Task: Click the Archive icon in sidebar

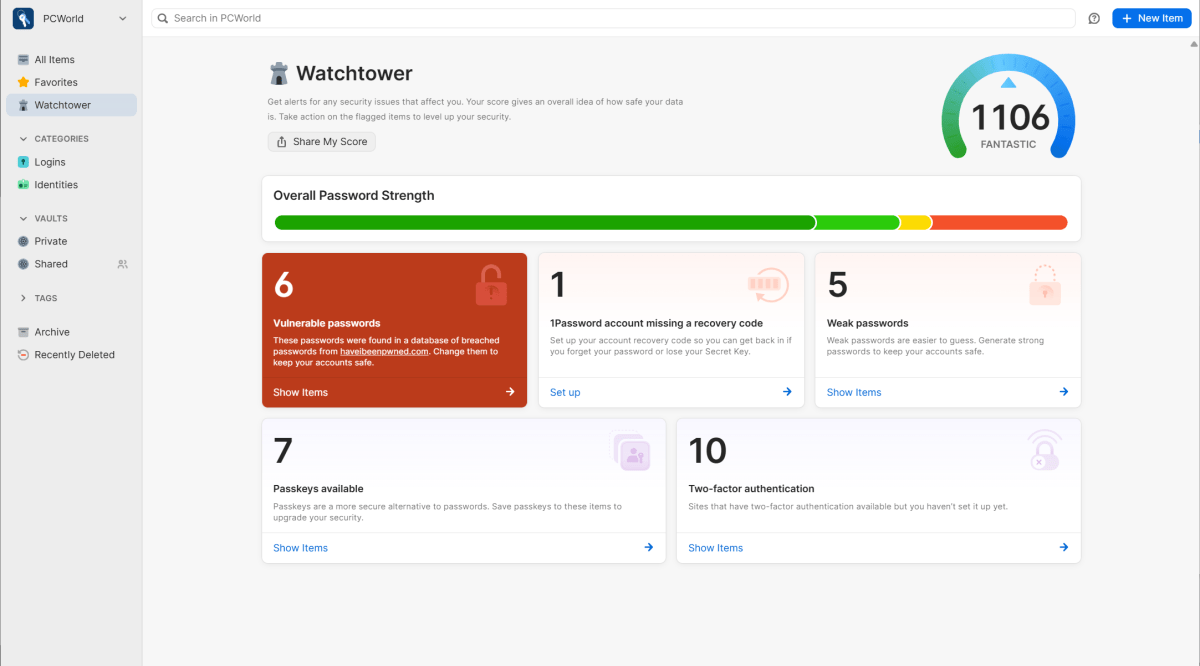Action: point(23,332)
